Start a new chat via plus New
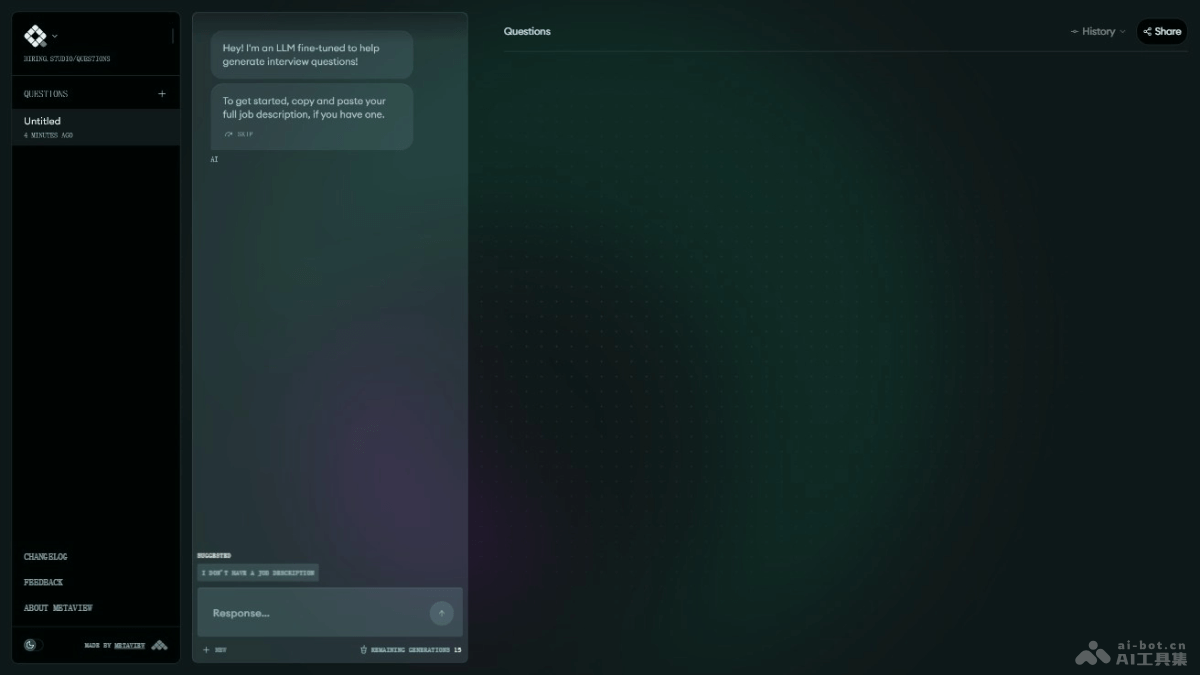 click(214, 650)
